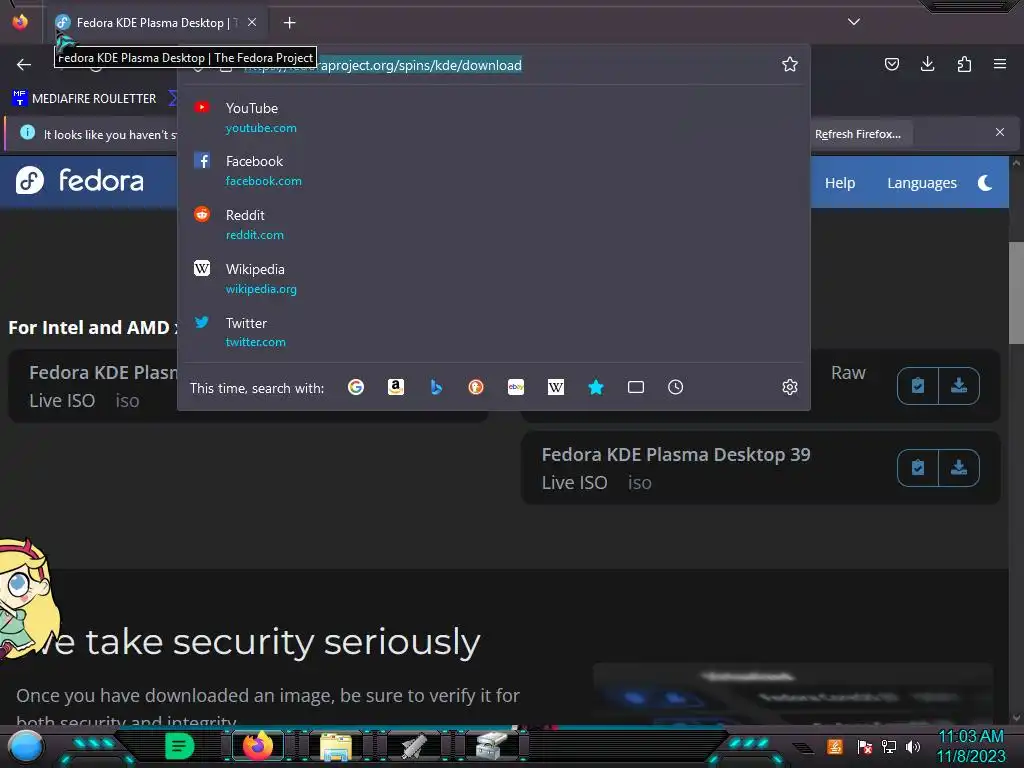Bookmark this page with star icon
The height and width of the screenshot is (768, 1024).
pyautogui.click(x=790, y=65)
